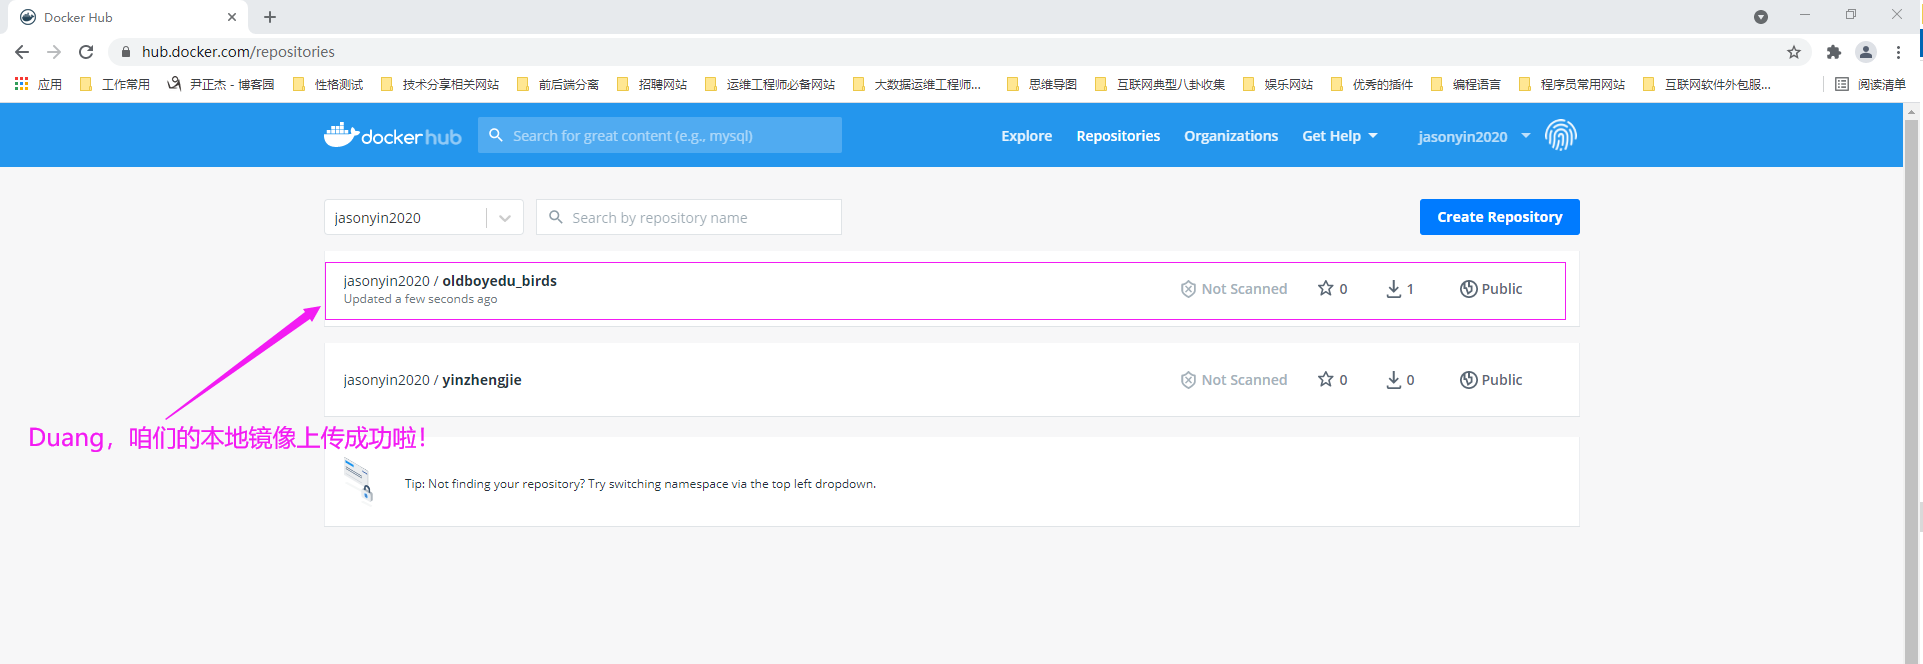Click the Create Repository button

pos(1499,217)
